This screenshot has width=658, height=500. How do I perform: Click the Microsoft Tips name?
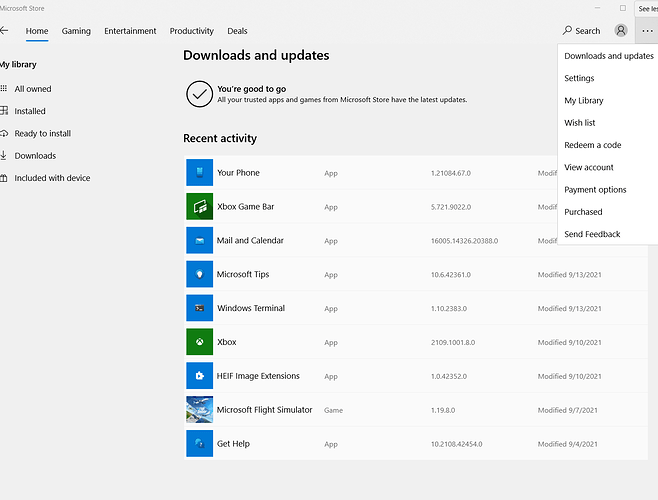coord(243,274)
